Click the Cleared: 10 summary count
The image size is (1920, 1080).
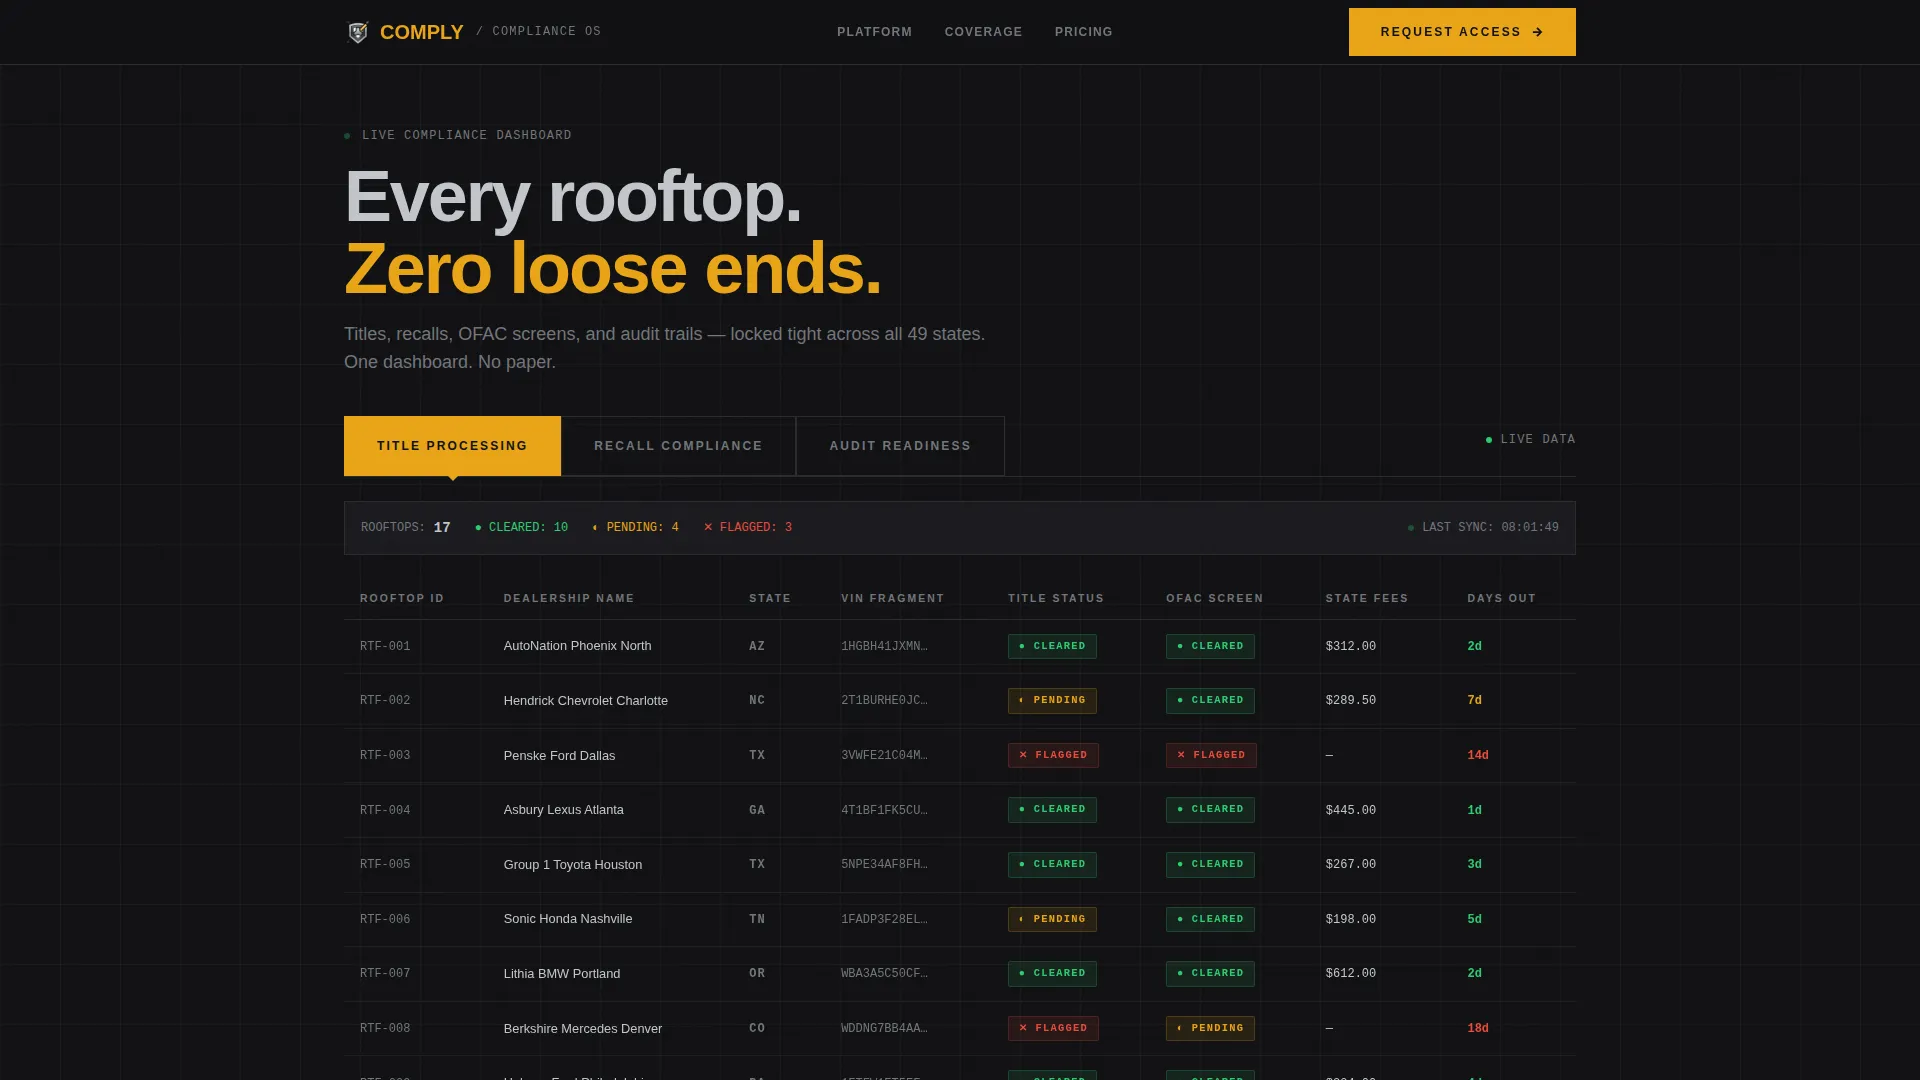coord(521,527)
